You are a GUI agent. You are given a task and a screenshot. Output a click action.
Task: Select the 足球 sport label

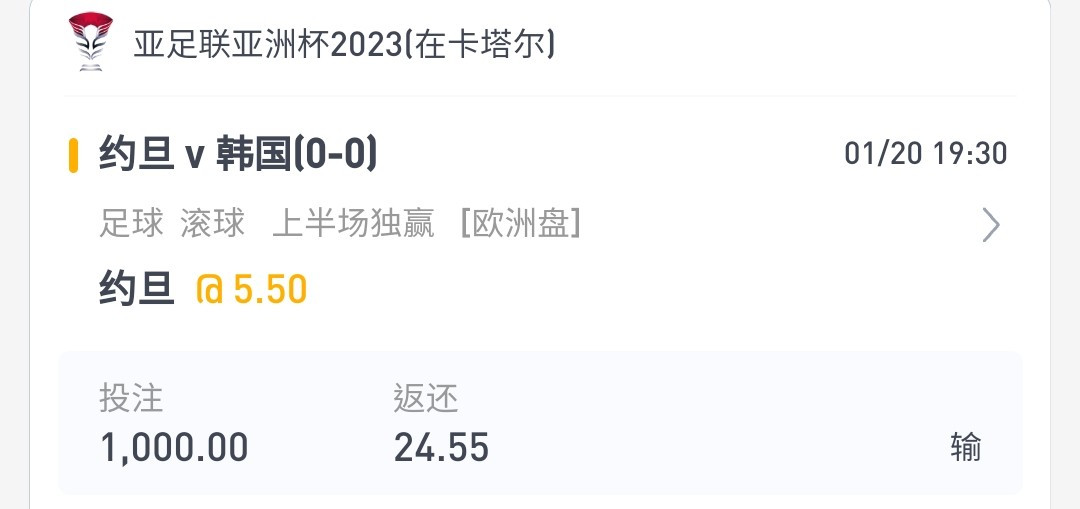(132, 224)
